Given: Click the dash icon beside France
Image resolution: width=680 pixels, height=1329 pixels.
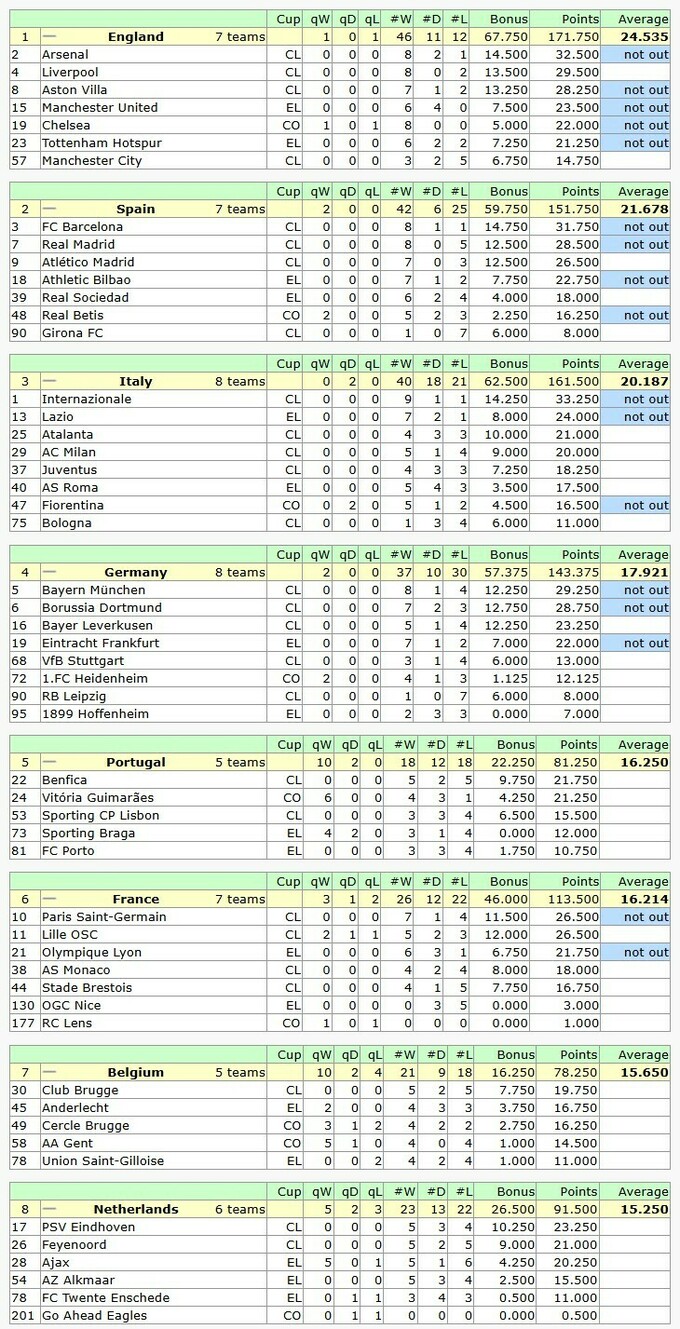Looking at the screenshot, I should point(50,899).
